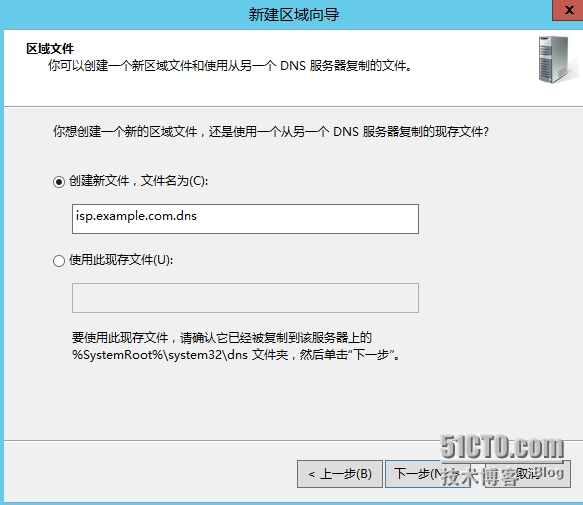Click the empty existing file name field
The image size is (583, 505).
click(x=245, y=298)
